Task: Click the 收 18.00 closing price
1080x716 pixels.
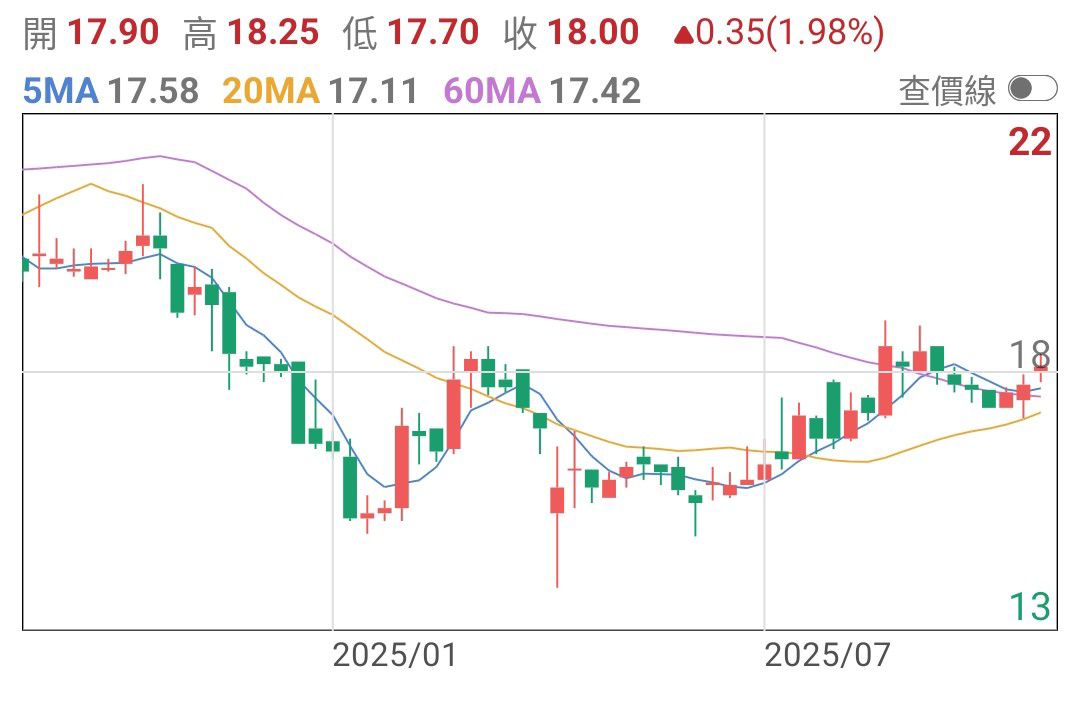Action: (572, 33)
